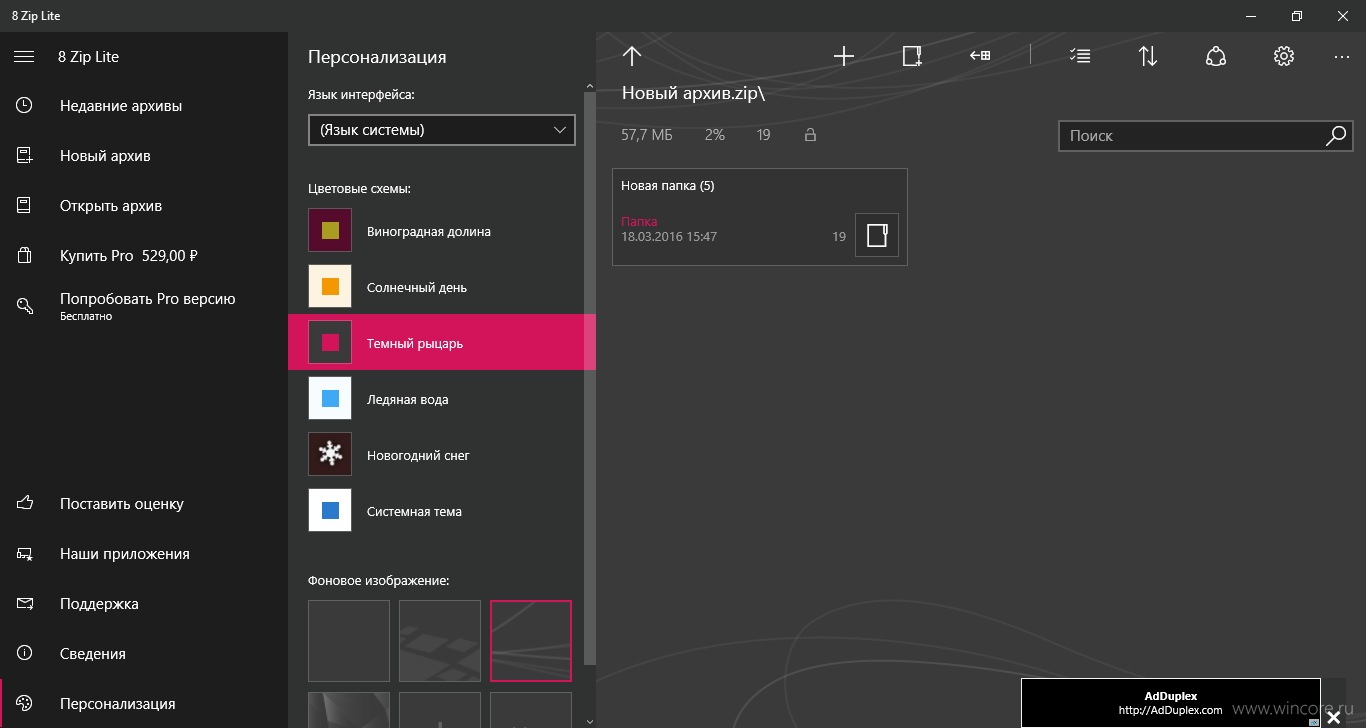Choose Солнечный день color scheme
1366x728 pixels.
tap(441, 288)
